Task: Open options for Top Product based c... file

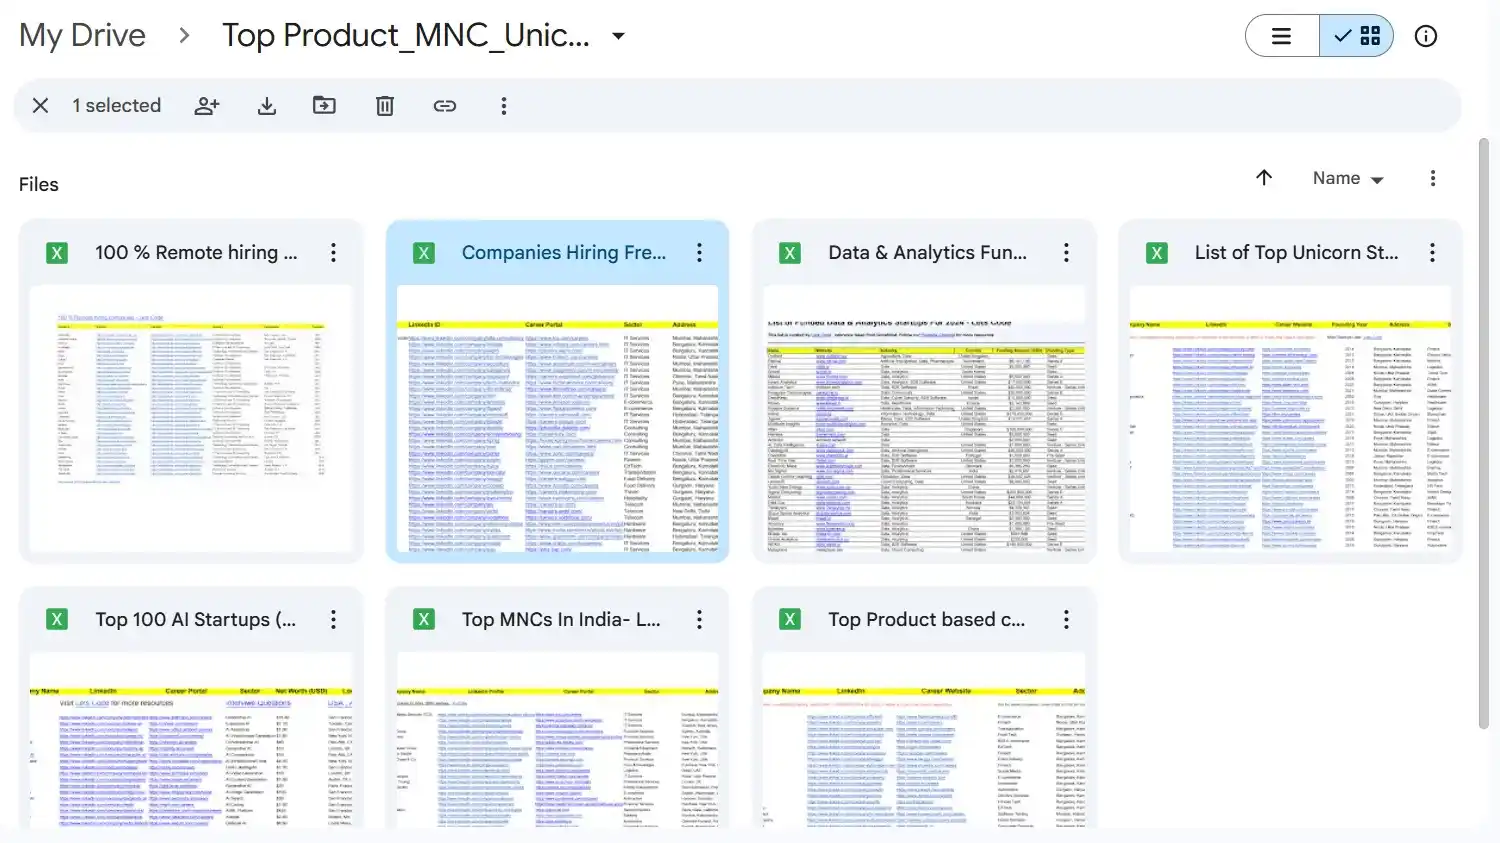Action: [1066, 620]
